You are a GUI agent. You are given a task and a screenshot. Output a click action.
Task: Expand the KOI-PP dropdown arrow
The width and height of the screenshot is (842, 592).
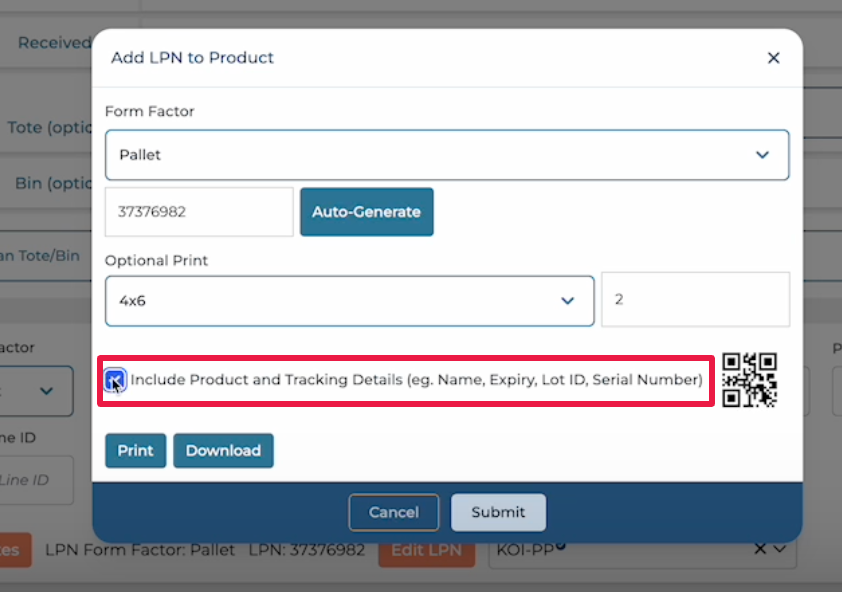point(780,549)
